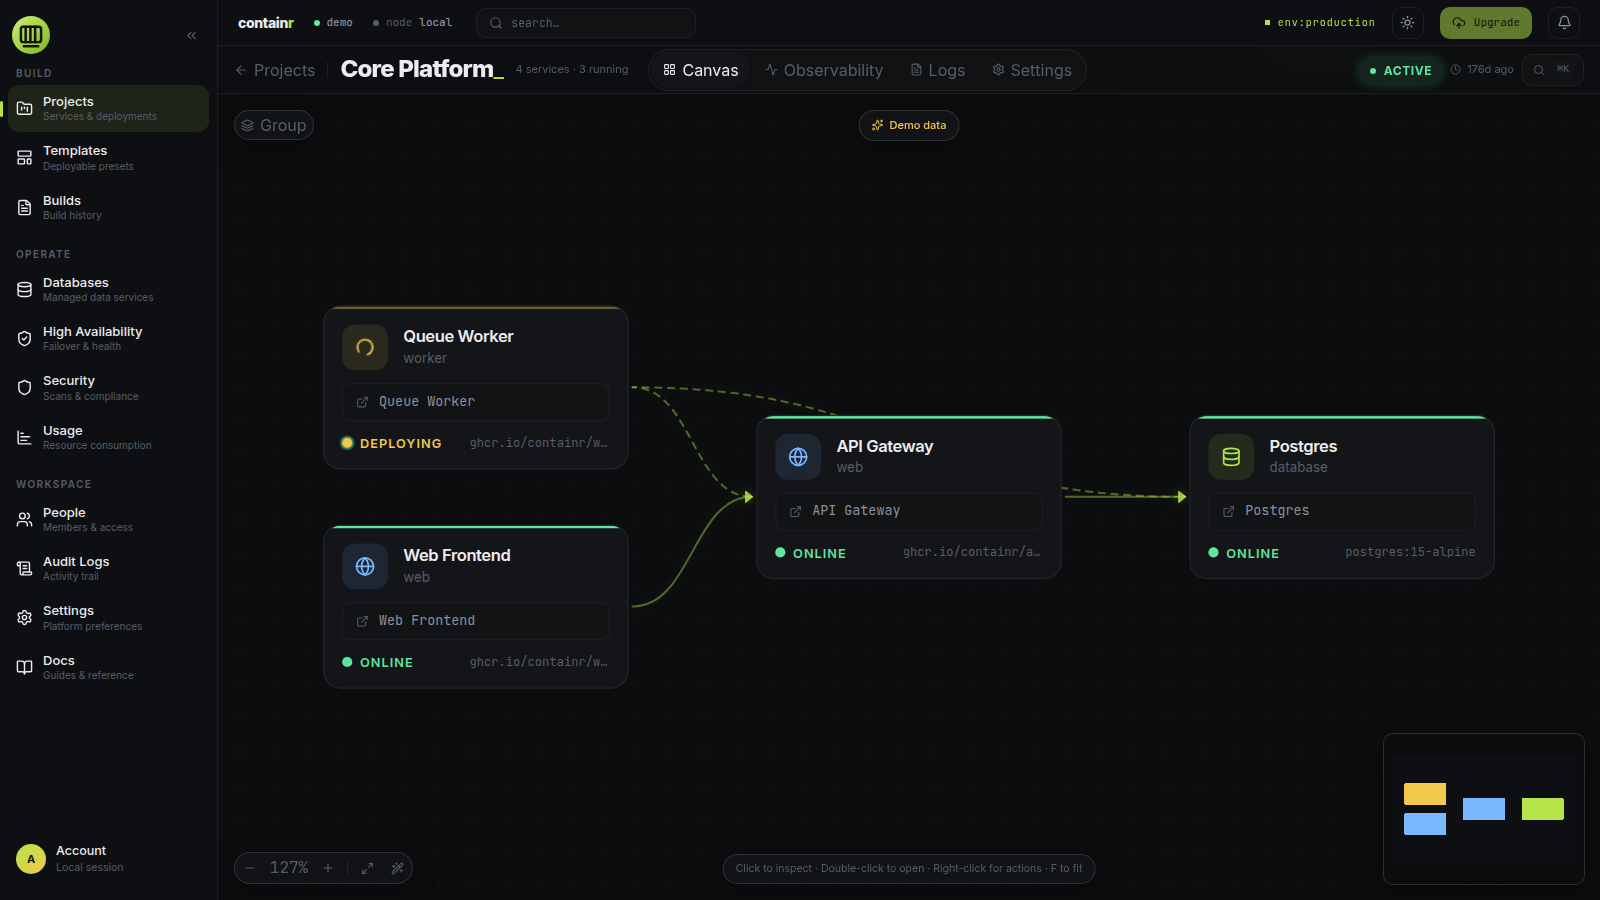Click the Web Frontend globe icon
Screen dimensions: 1600x900
365,566
